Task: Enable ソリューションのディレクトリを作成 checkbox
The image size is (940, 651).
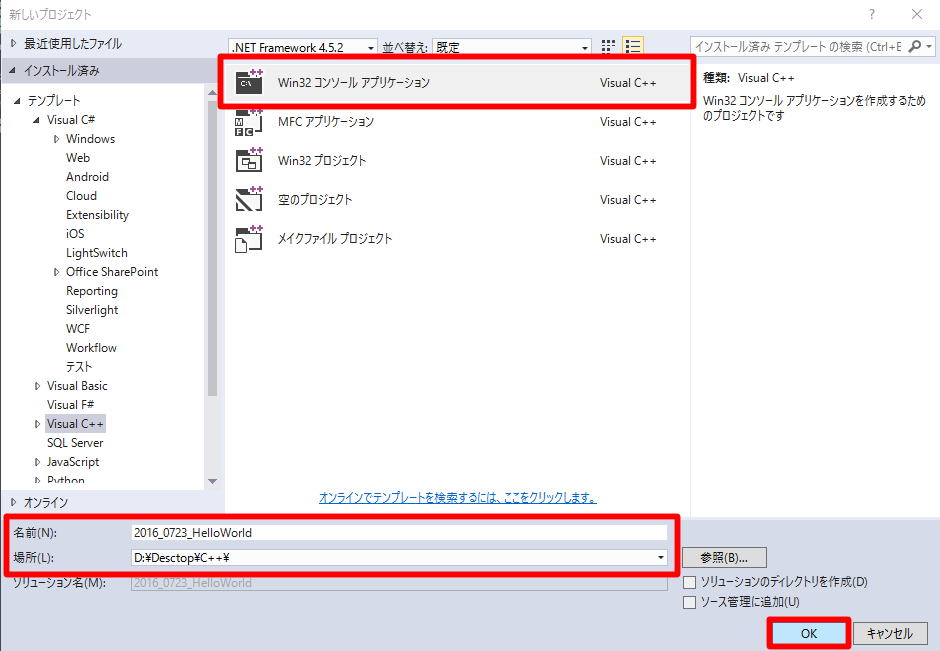Action: pos(689,582)
